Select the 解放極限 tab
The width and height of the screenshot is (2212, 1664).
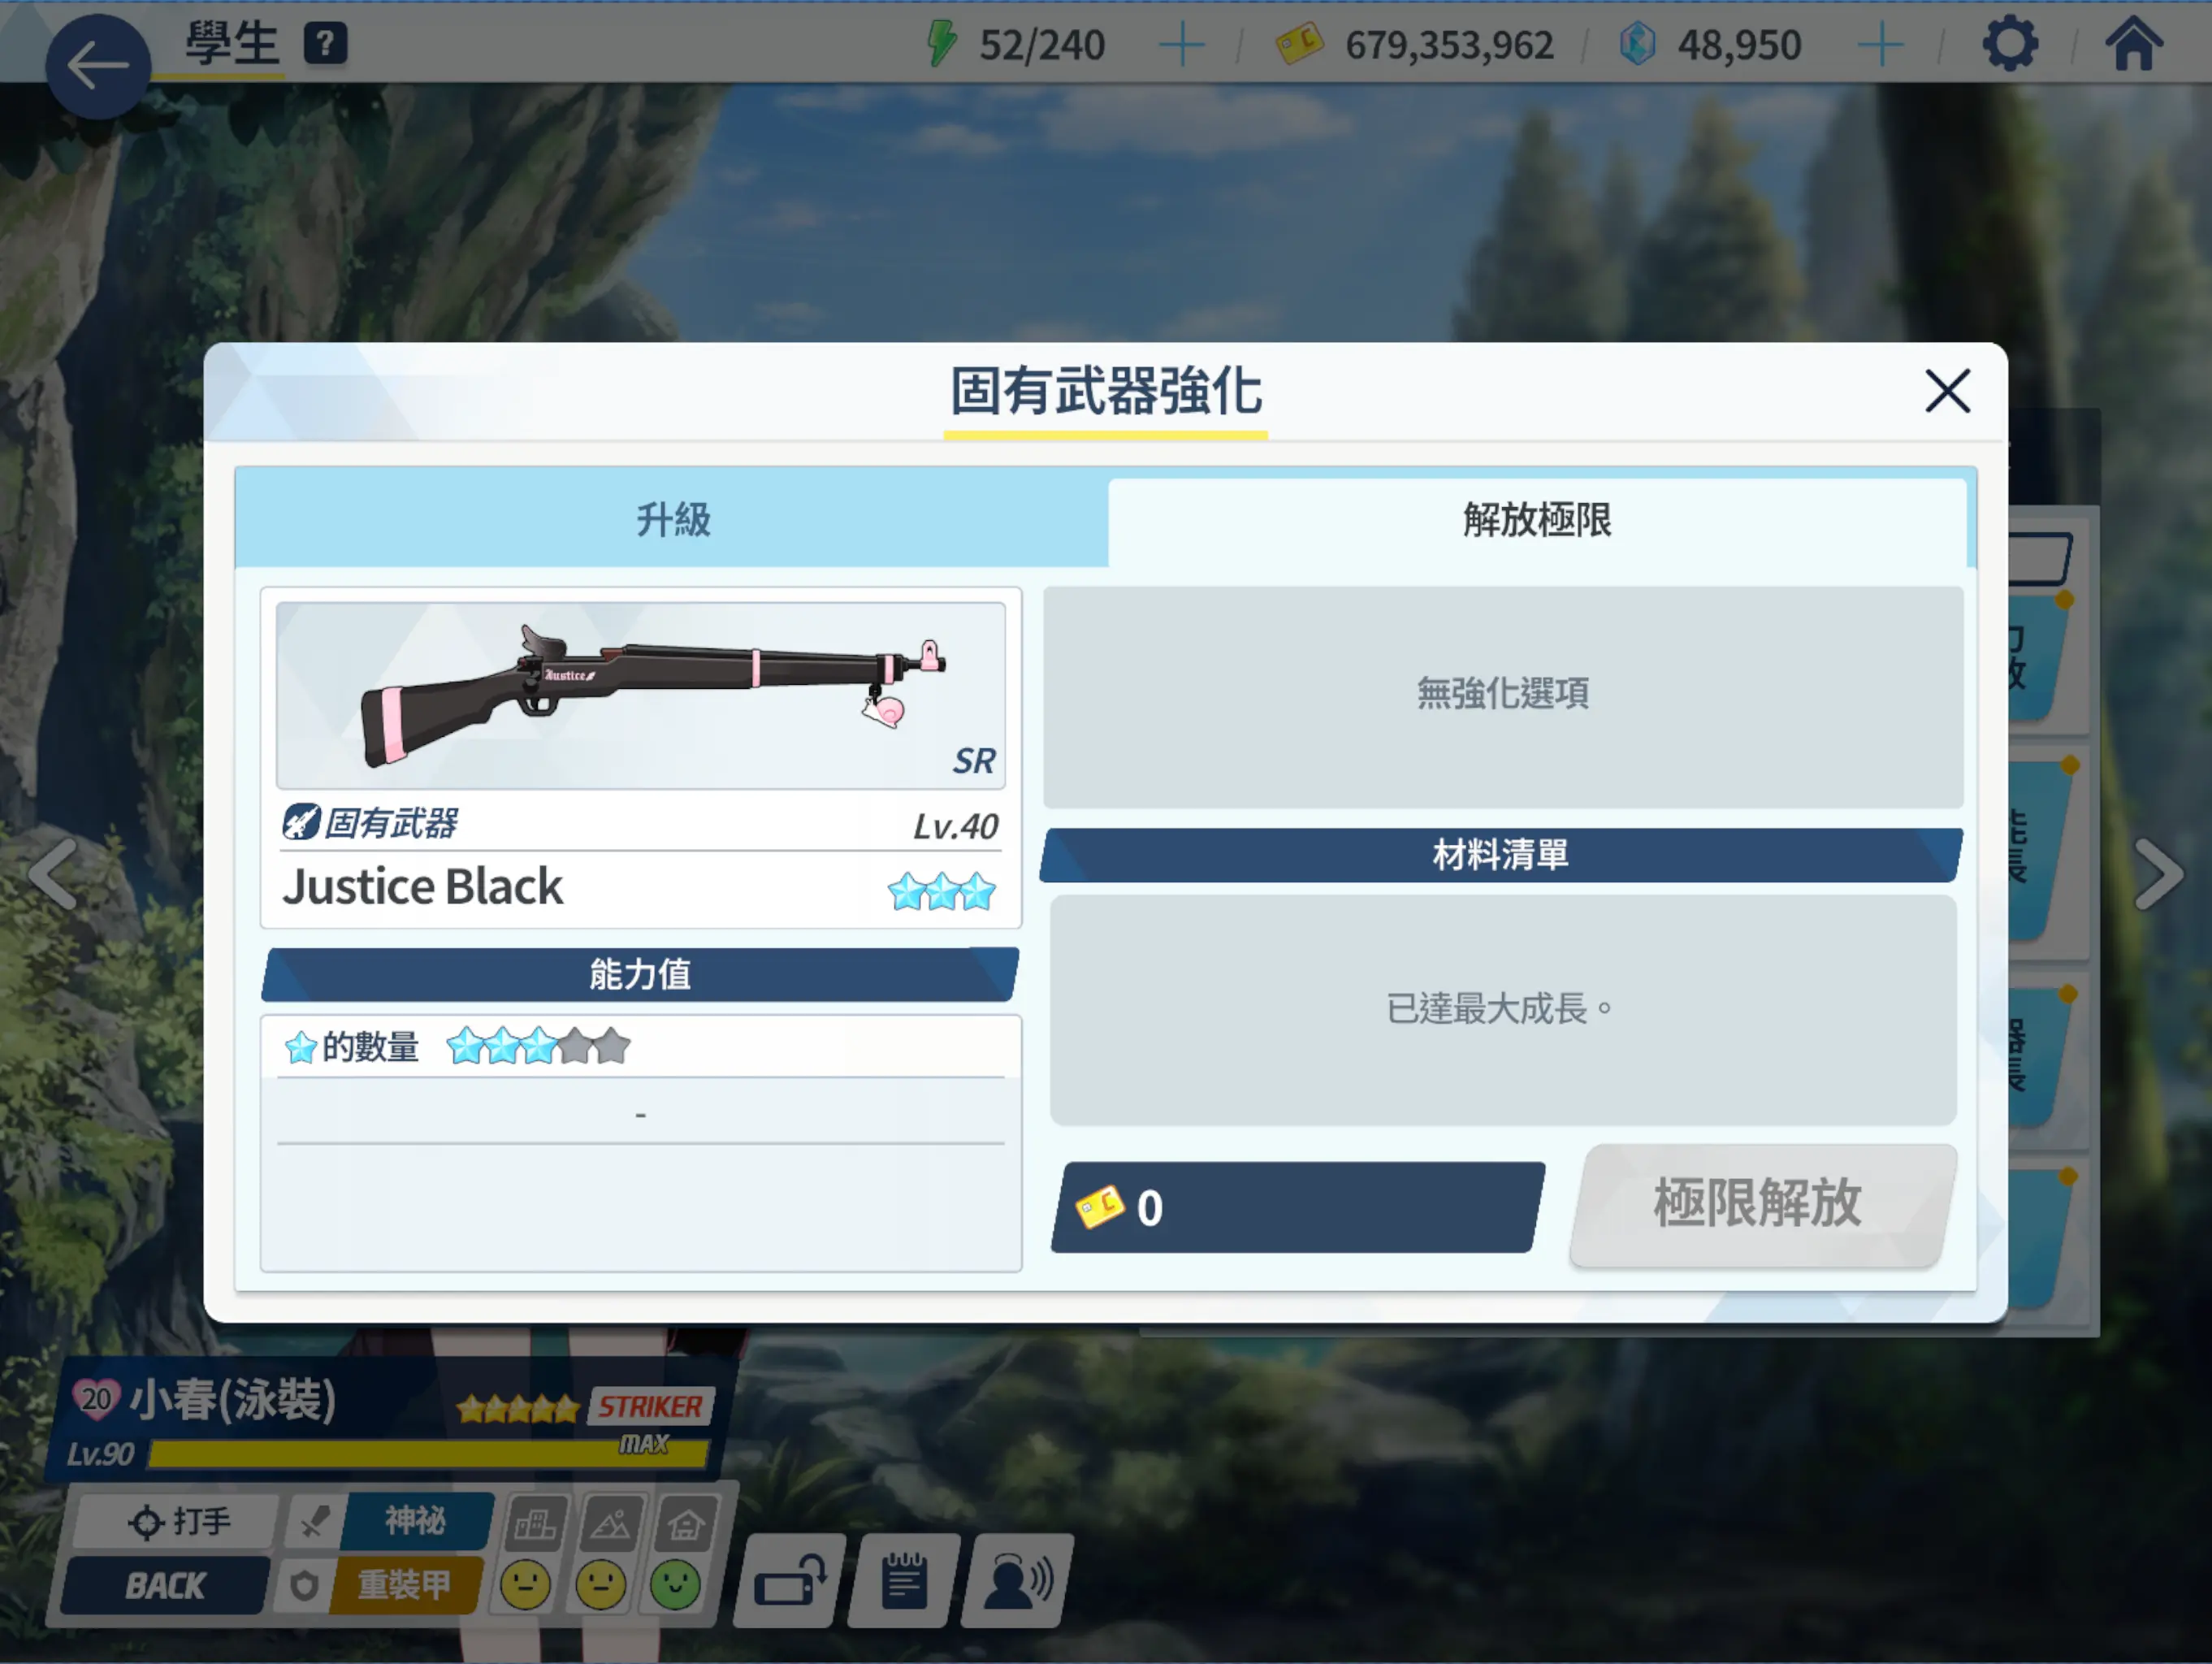[x=1537, y=521]
